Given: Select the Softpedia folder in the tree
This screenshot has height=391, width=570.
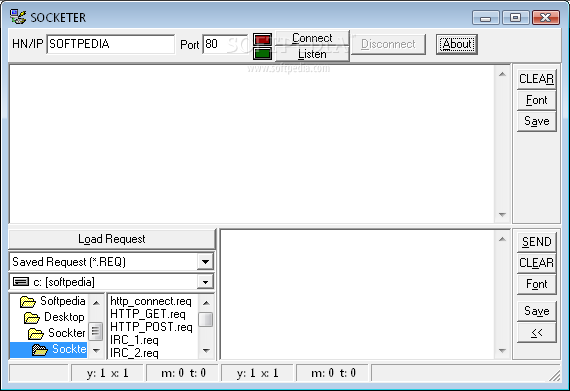Looking at the screenshot, I should (63, 301).
